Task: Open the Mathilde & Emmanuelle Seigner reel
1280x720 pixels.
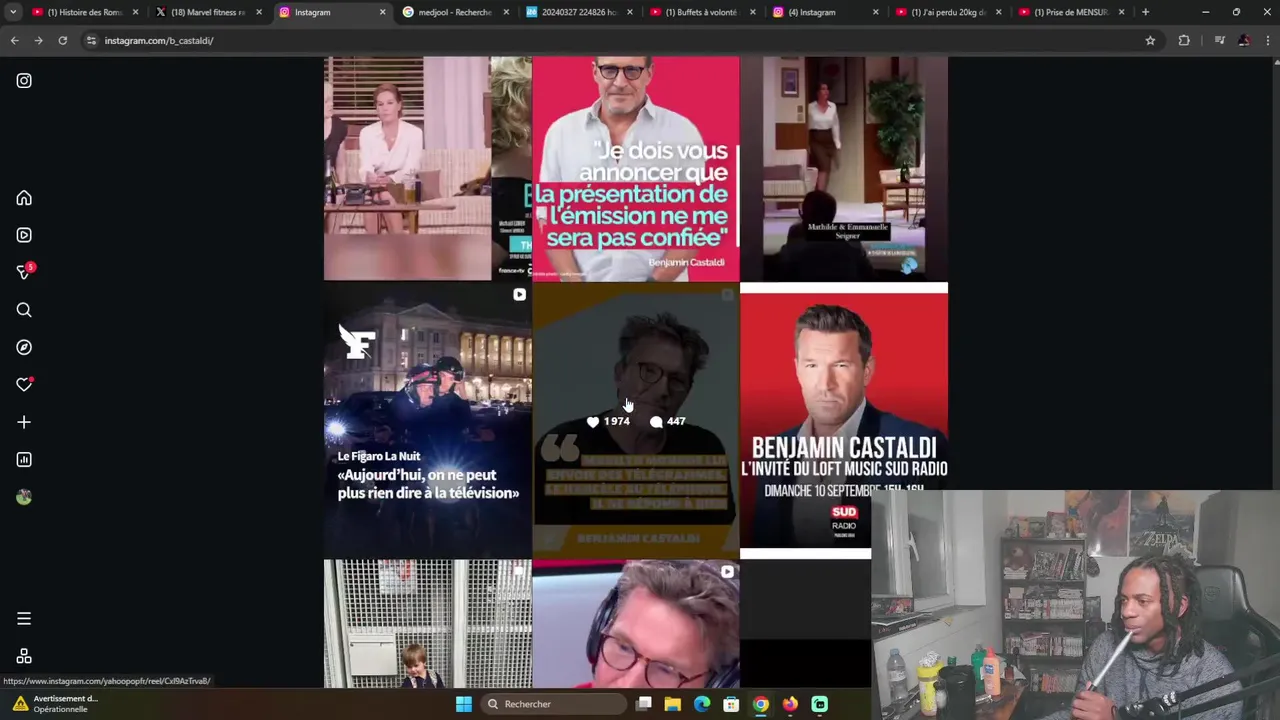Action: [x=844, y=168]
